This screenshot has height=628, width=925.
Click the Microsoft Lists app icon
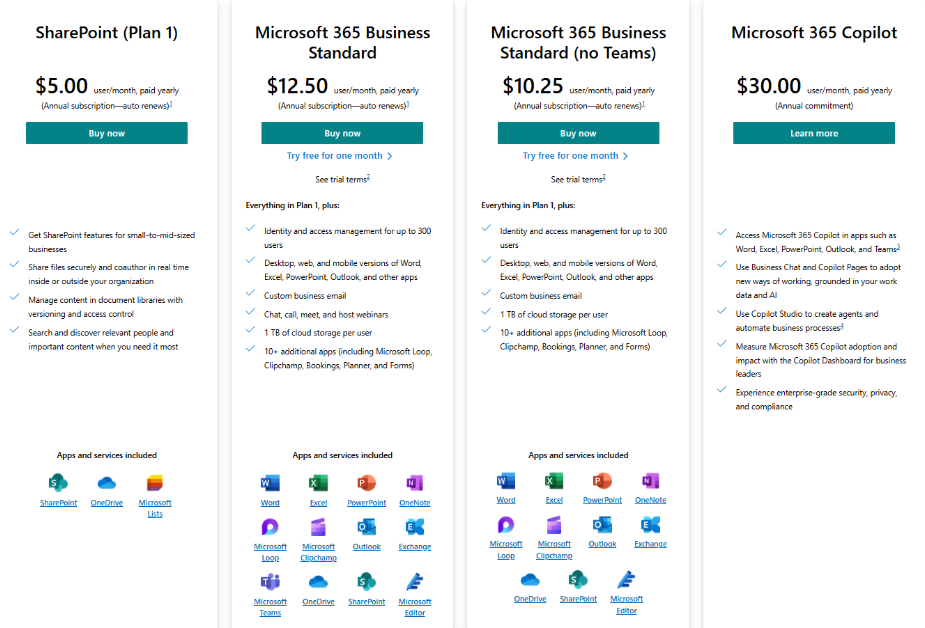[155, 484]
